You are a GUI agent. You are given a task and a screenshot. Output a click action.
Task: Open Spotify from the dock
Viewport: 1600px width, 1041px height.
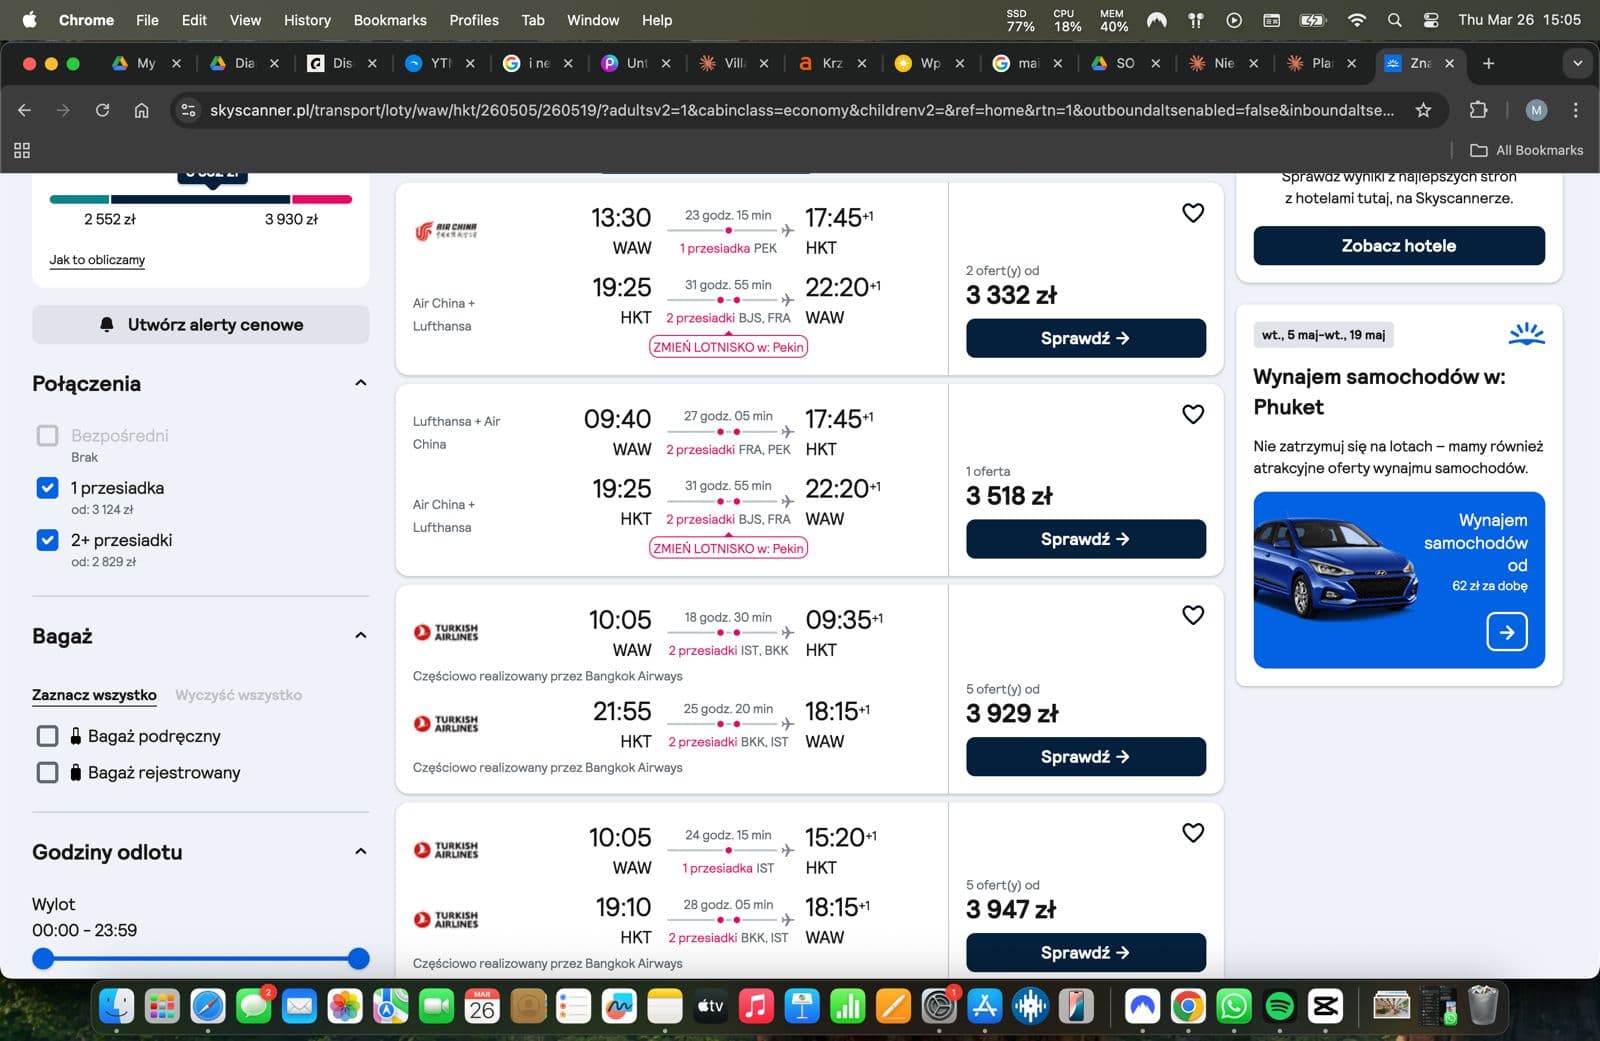coord(1279,1006)
